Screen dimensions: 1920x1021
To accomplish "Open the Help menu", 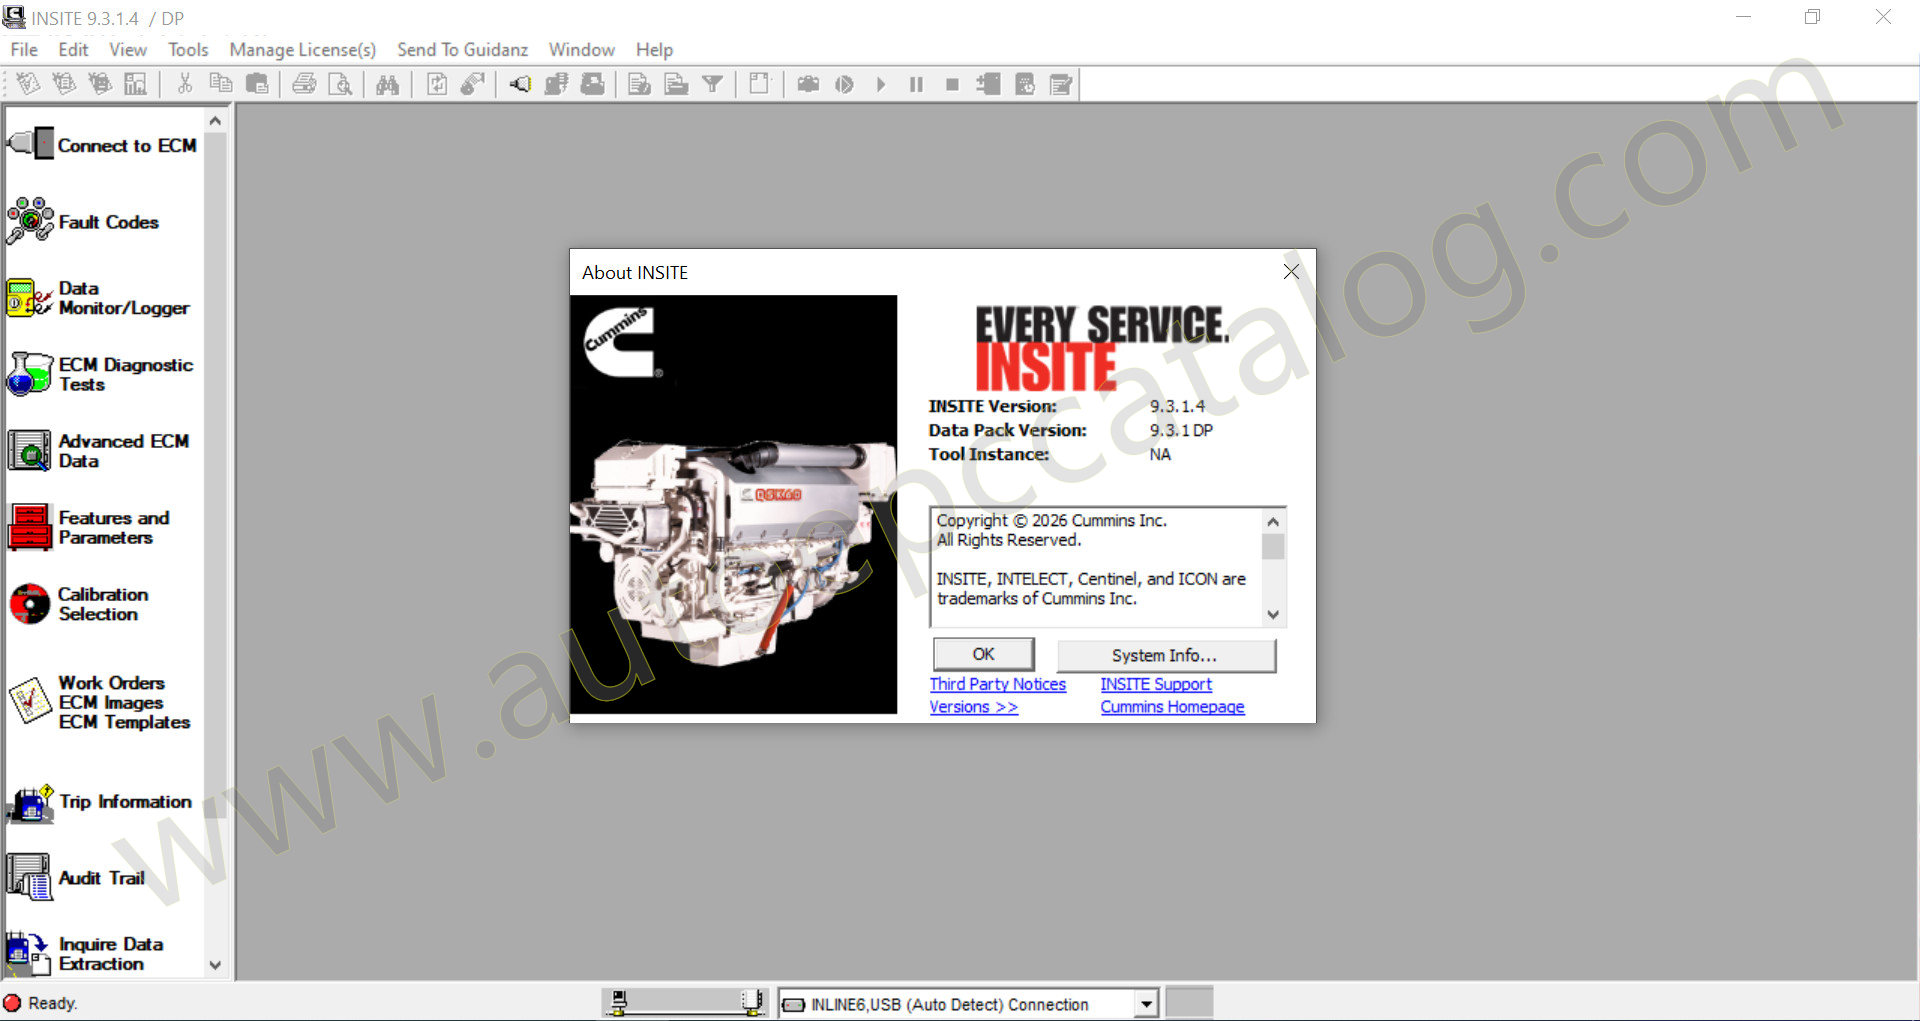I will 654,49.
